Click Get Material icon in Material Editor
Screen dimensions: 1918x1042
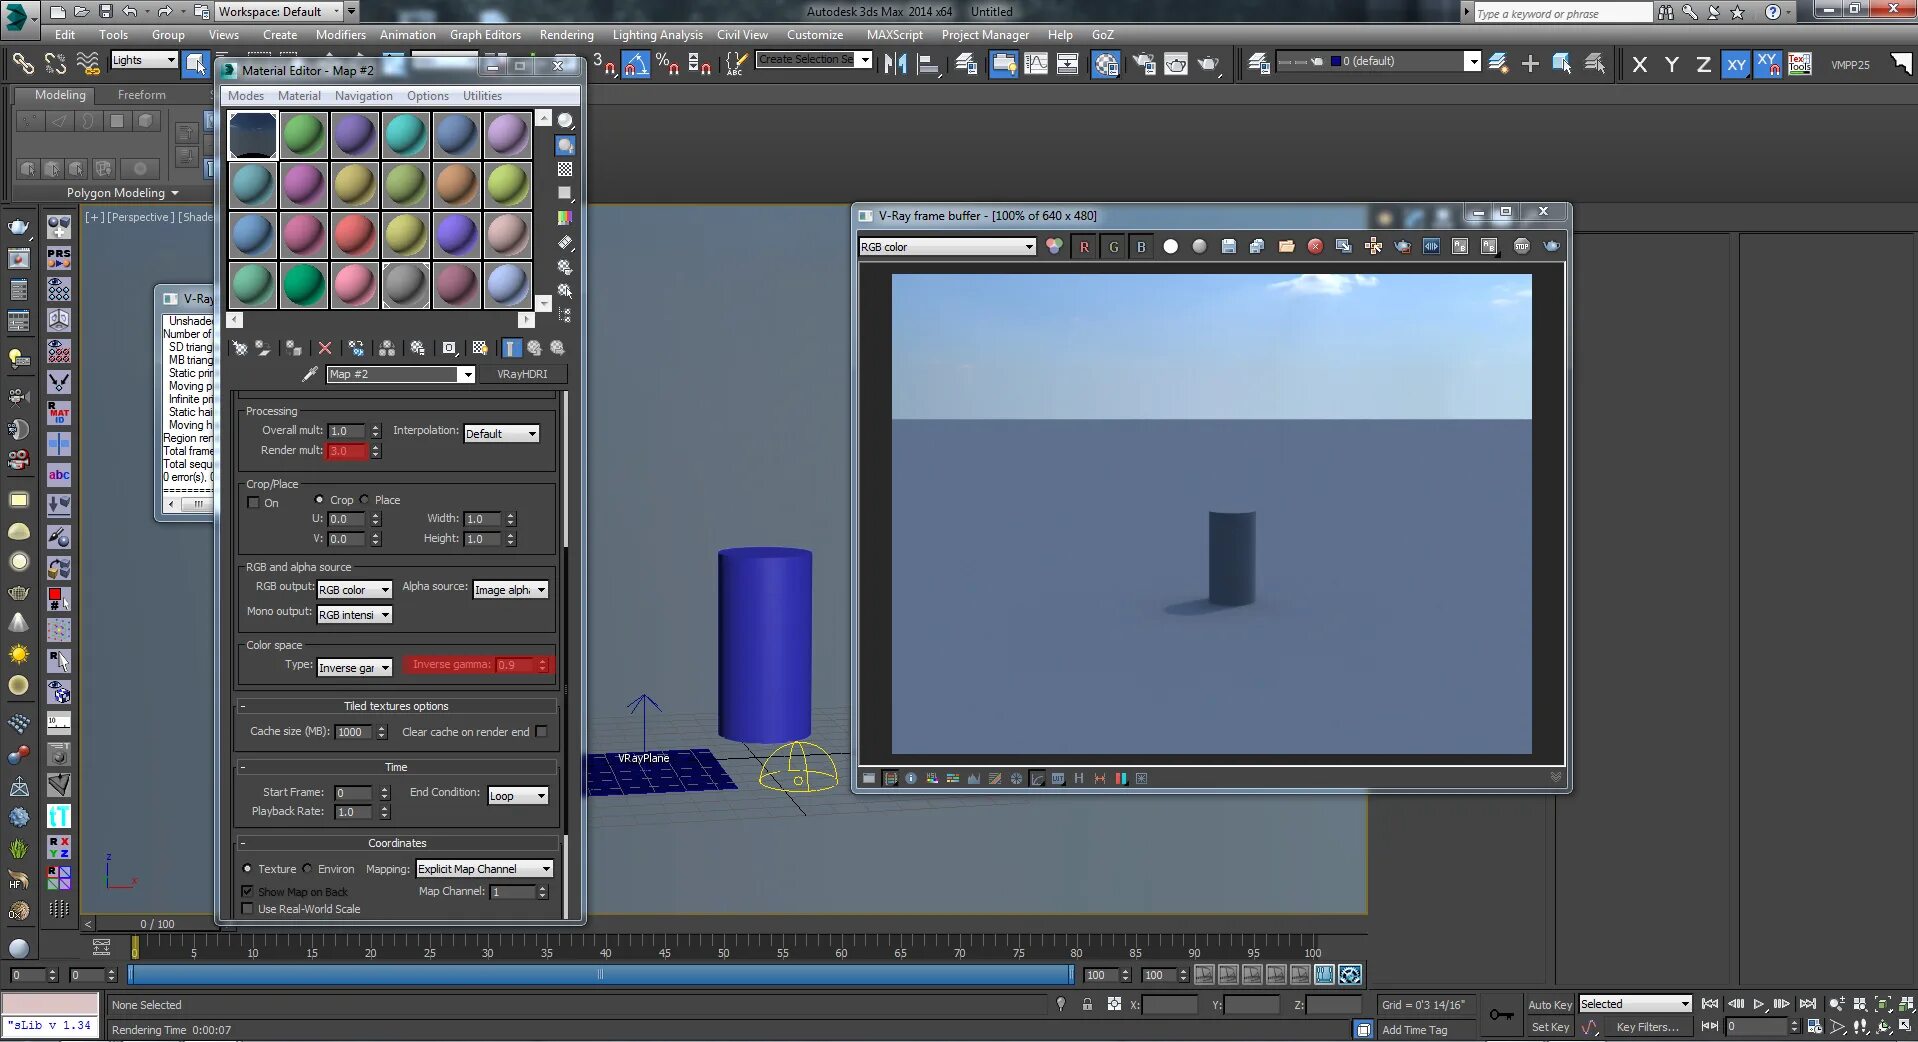[x=239, y=348]
